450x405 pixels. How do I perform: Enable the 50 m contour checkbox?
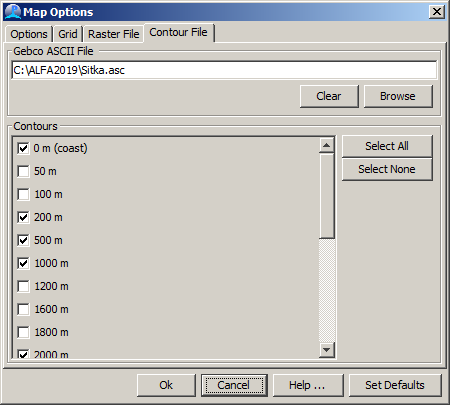tap(23, 171)
